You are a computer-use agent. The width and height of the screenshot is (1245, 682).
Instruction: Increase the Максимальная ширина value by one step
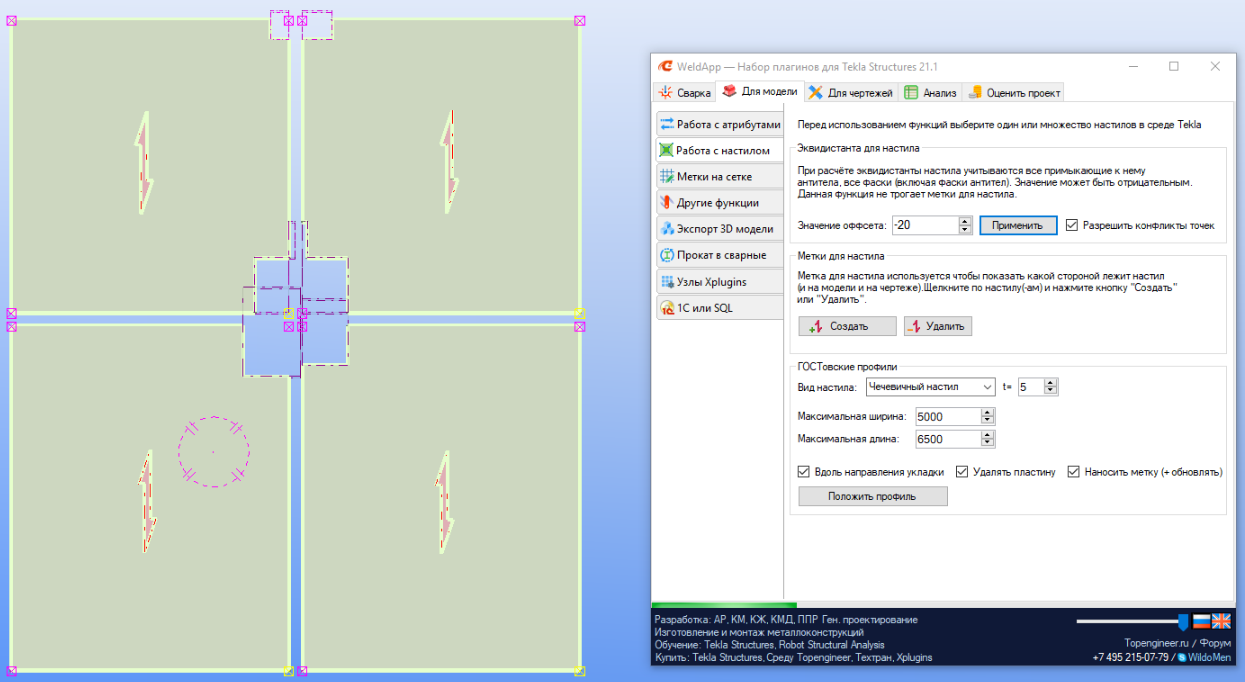pos(988,412)
